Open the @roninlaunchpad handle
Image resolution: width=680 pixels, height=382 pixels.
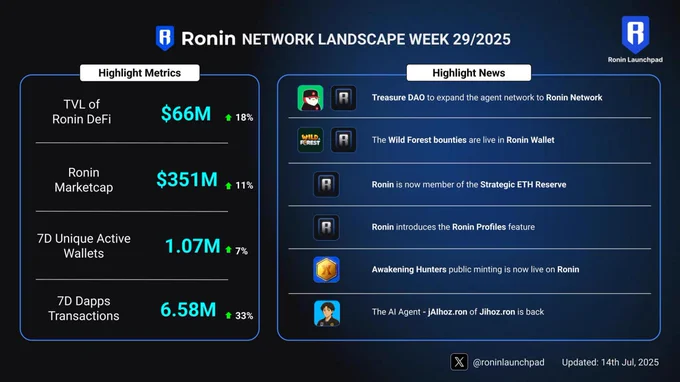click(x=508, y=362)
